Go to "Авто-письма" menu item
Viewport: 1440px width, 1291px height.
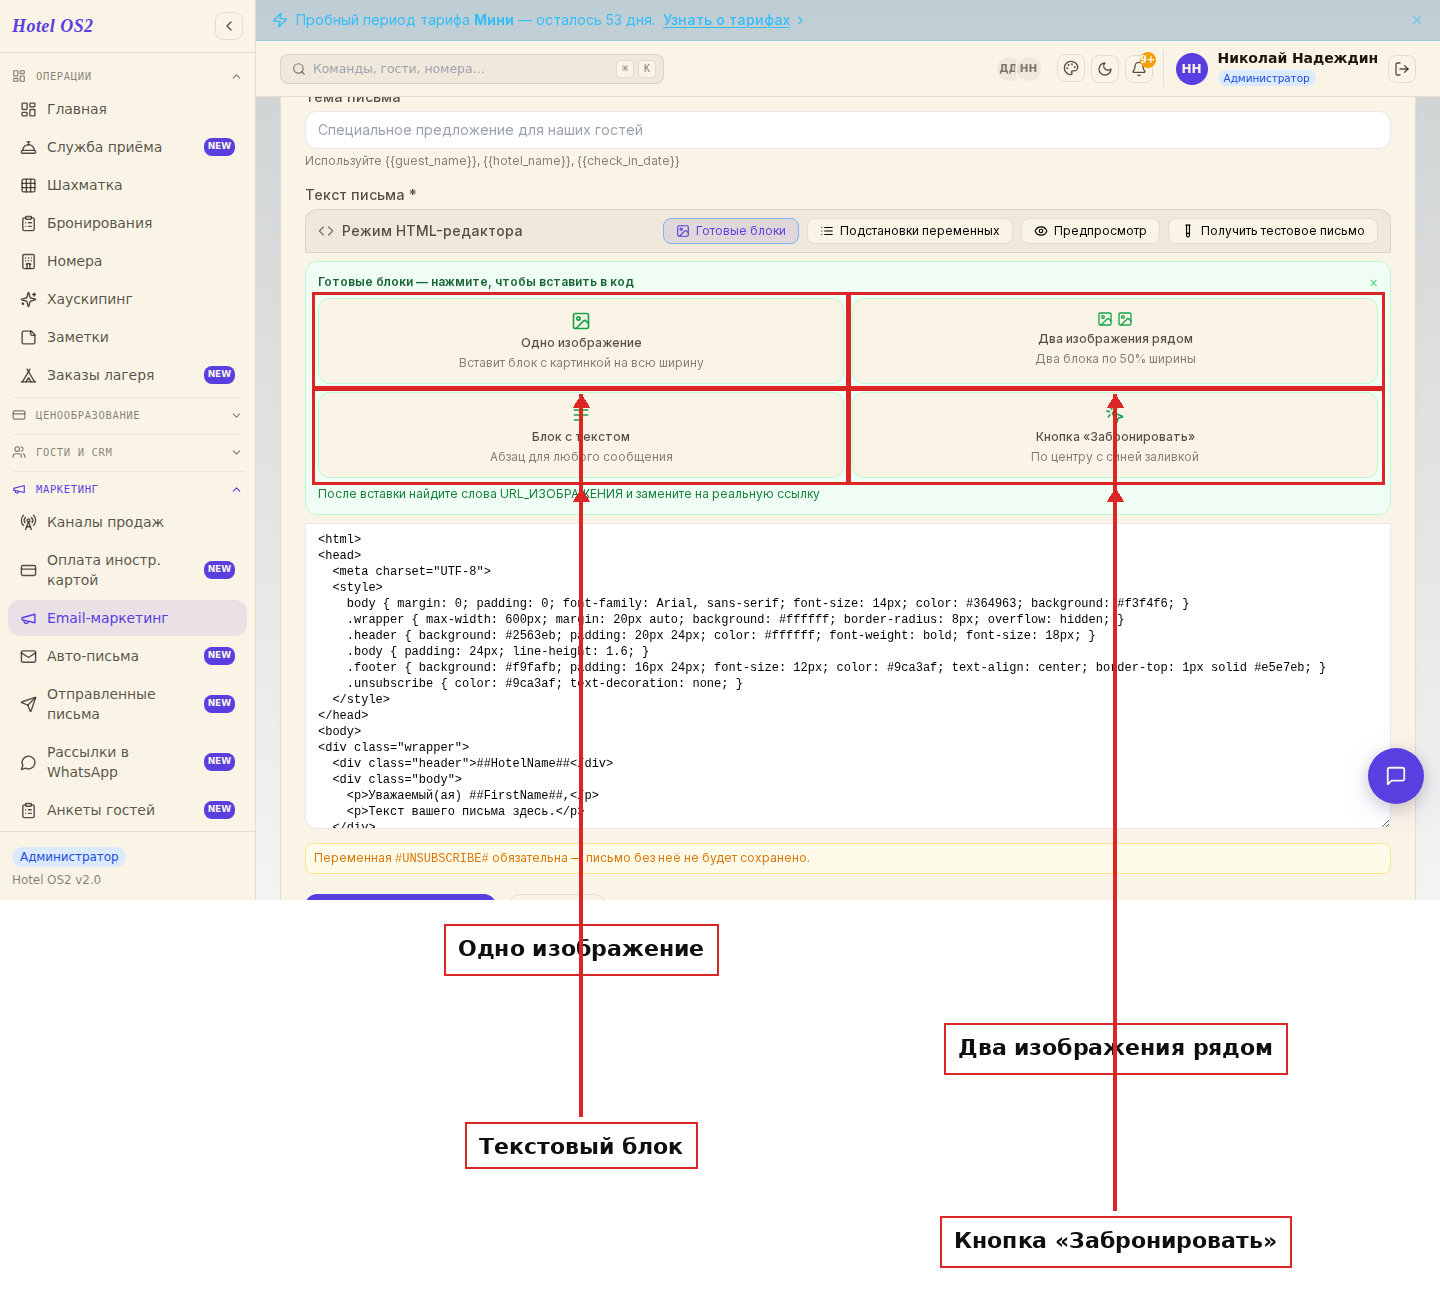pos(127,656)
